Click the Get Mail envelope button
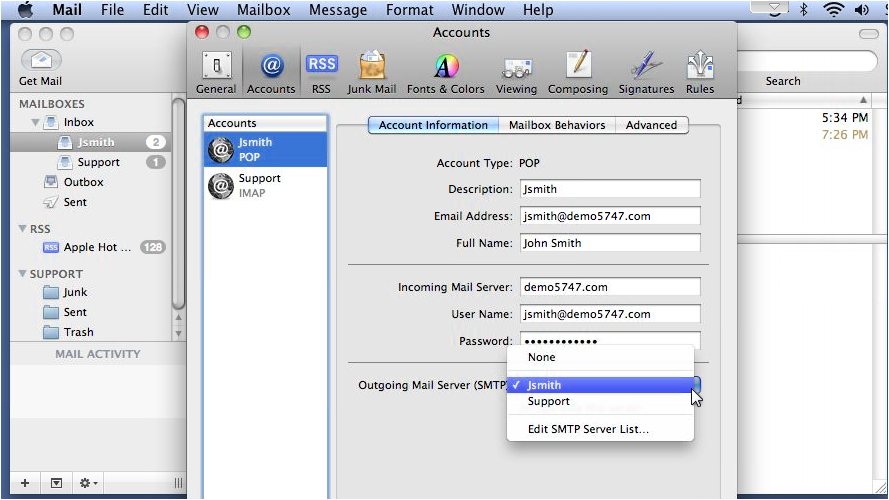889x500 pixels. click(x=41, y=60)
